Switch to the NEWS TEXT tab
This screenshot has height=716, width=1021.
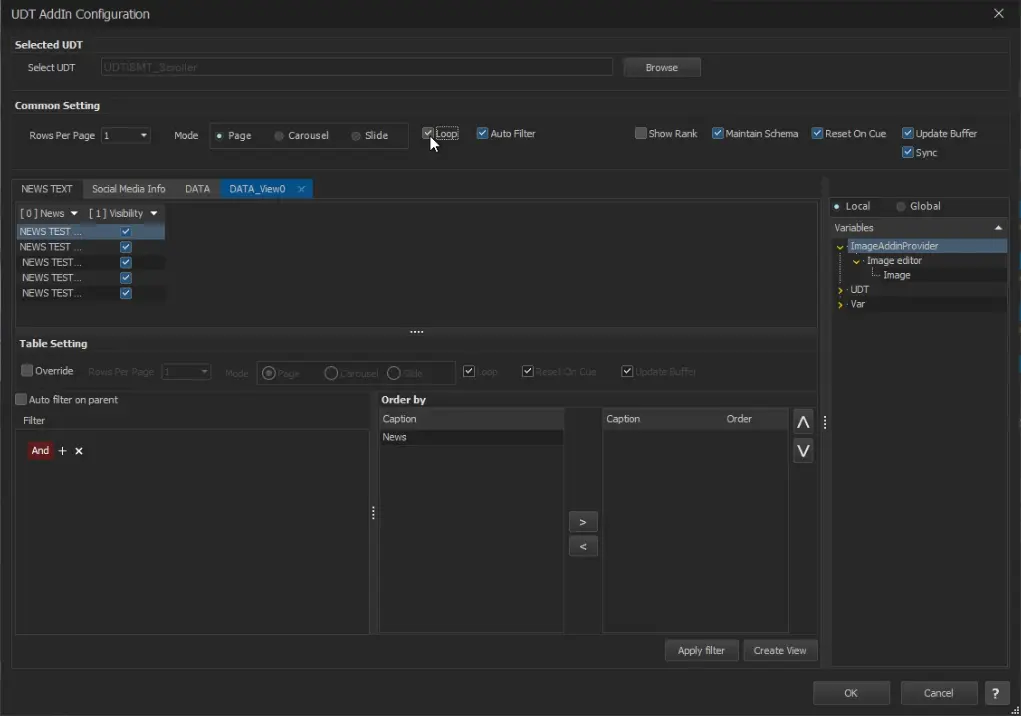tap(47, 189)
